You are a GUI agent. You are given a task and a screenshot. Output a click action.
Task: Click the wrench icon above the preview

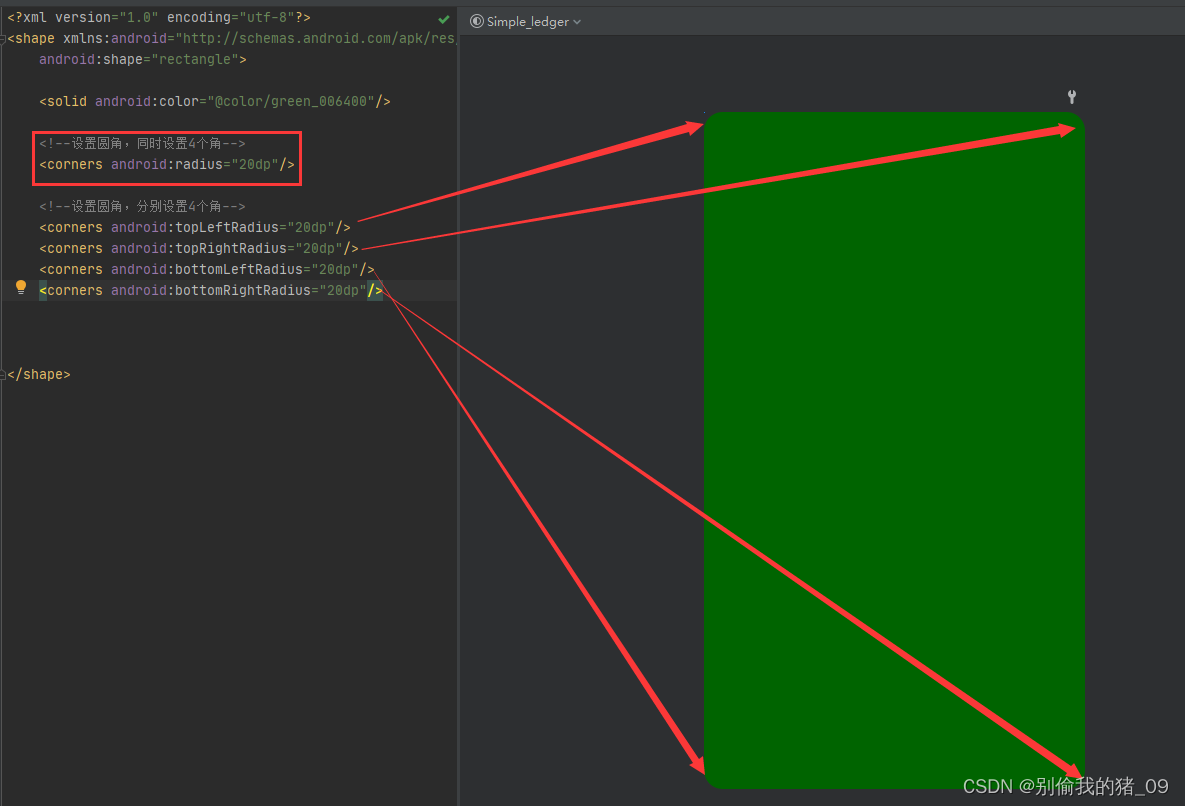1072,97
